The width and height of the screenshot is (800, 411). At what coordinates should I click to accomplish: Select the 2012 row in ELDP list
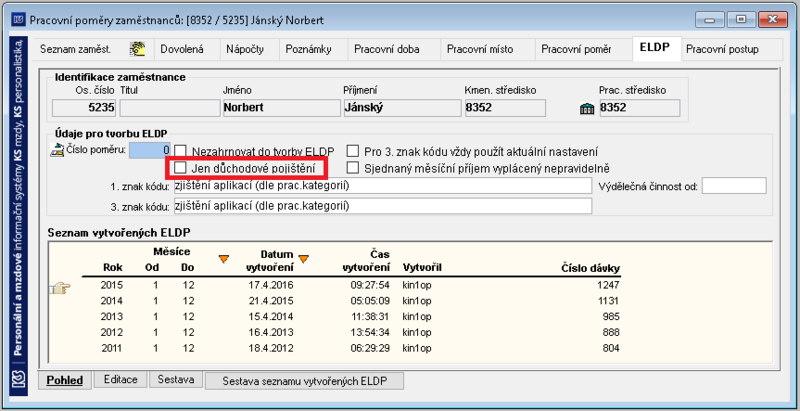coord(352,332)
